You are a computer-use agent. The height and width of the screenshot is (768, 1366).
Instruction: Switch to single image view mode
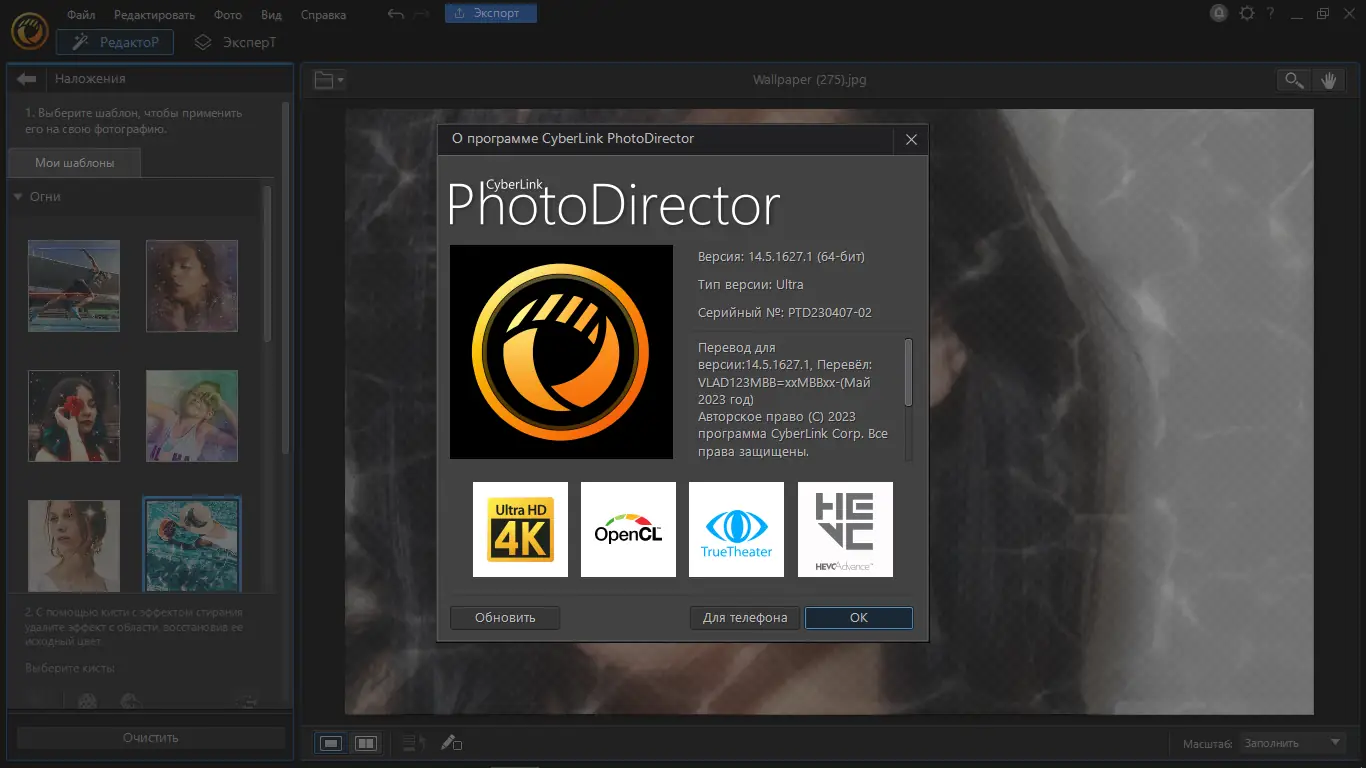[x=332, y=743]
